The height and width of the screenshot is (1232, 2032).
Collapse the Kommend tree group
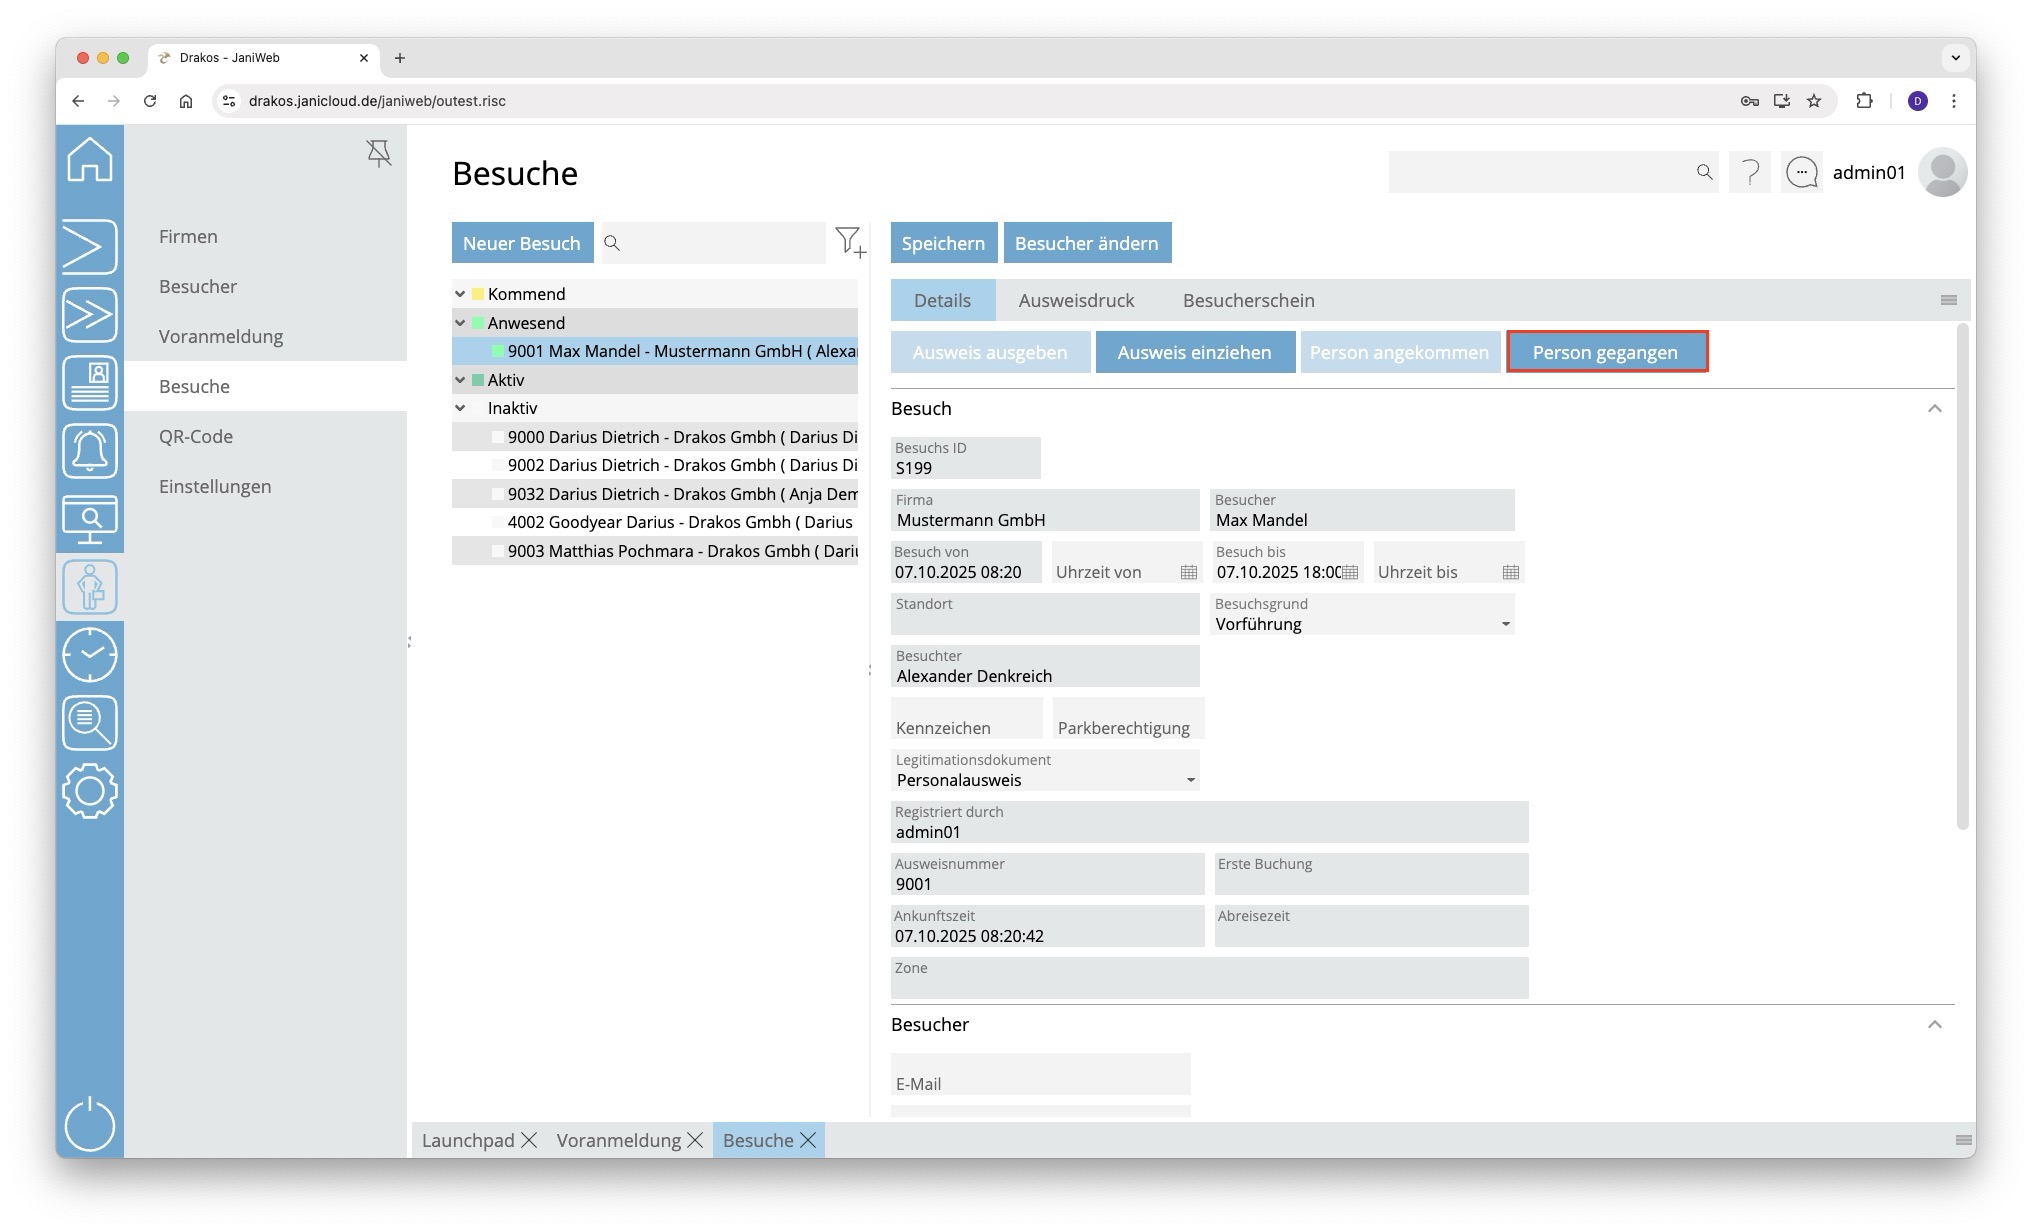coord(460,294)
